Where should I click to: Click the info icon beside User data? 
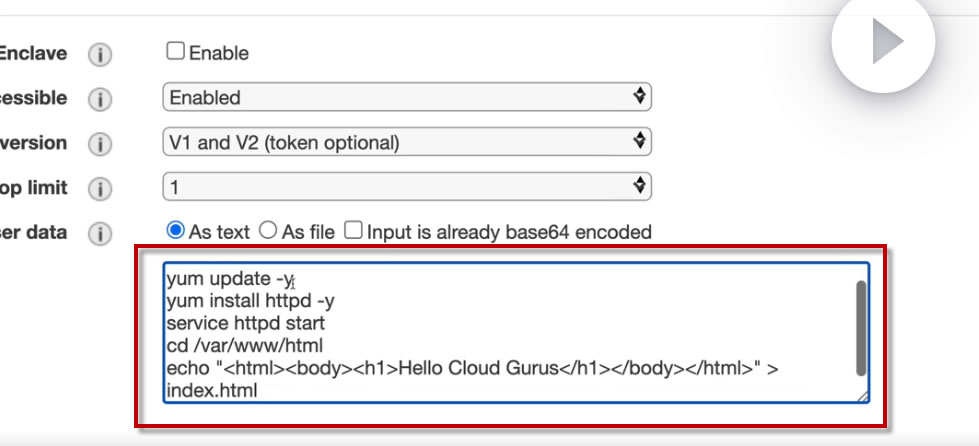pyautogui.click(x=99, y=234)
